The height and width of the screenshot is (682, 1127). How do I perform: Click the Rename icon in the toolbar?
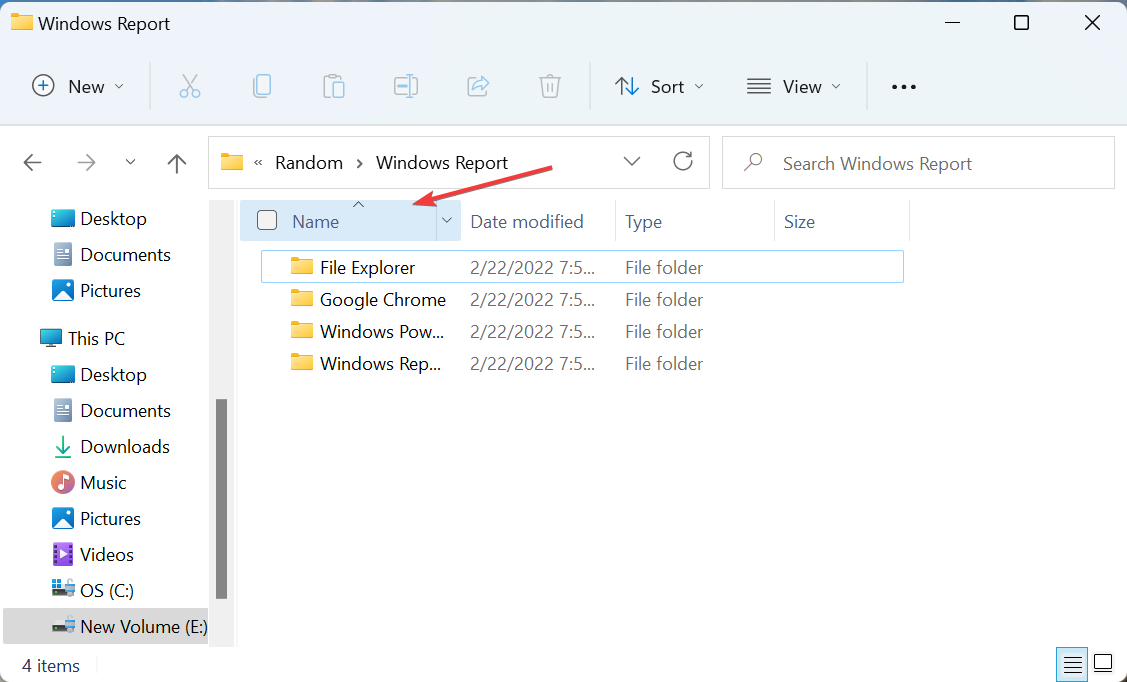pyautogui.click(x=406, y=86)
